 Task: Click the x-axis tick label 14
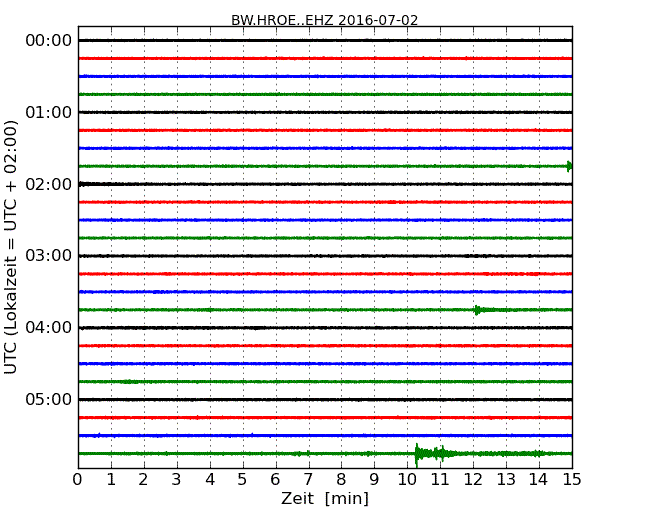[539, 480]
